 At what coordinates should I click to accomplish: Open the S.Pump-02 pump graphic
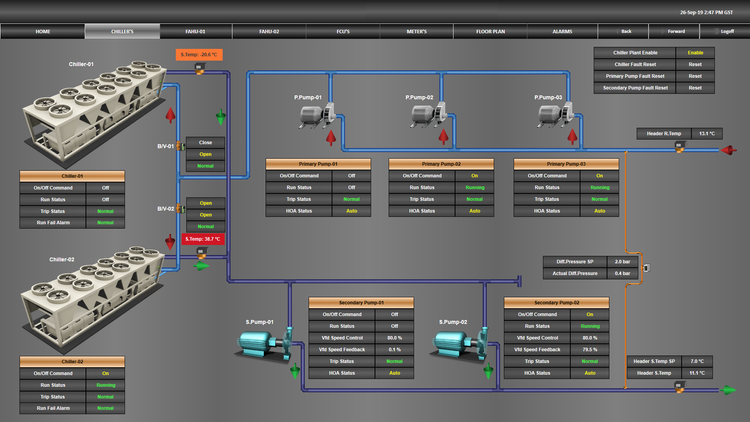(459, 344)
